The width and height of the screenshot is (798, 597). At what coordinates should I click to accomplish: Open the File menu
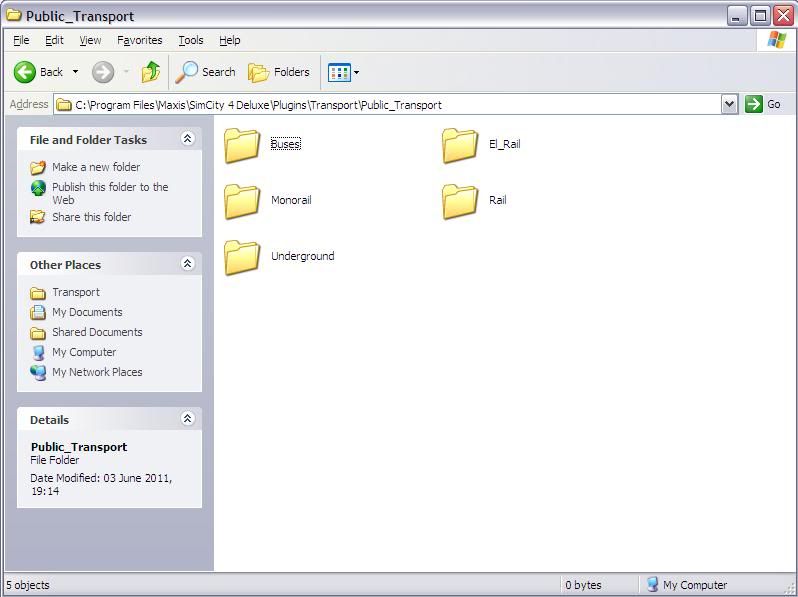[x=21, y=40]
